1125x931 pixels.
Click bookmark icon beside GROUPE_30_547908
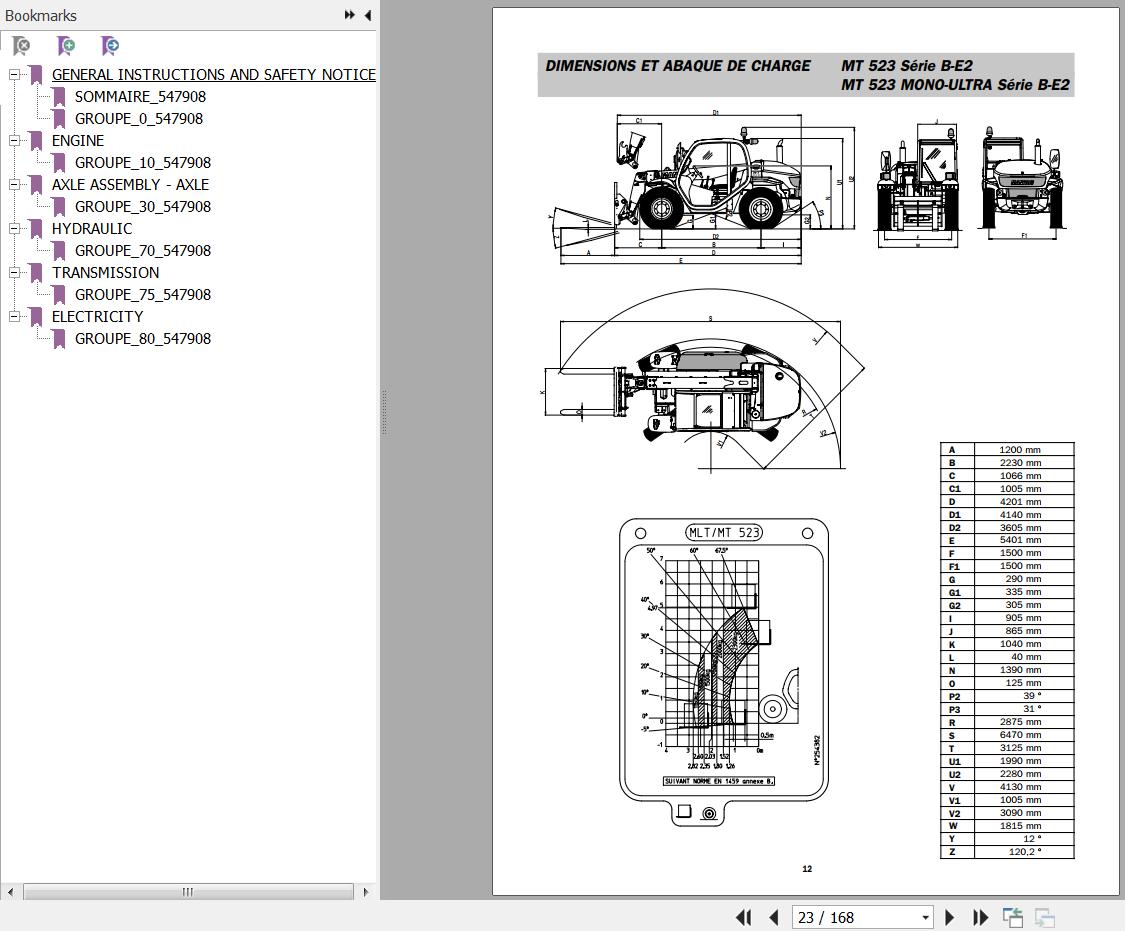click(x=60, y=207)
